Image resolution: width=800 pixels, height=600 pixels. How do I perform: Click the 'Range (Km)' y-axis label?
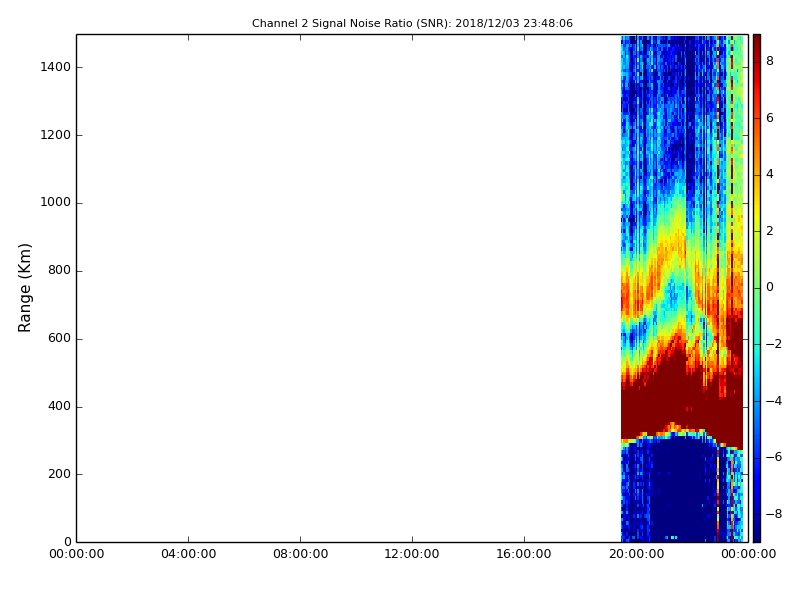click(x=24, y=288)
